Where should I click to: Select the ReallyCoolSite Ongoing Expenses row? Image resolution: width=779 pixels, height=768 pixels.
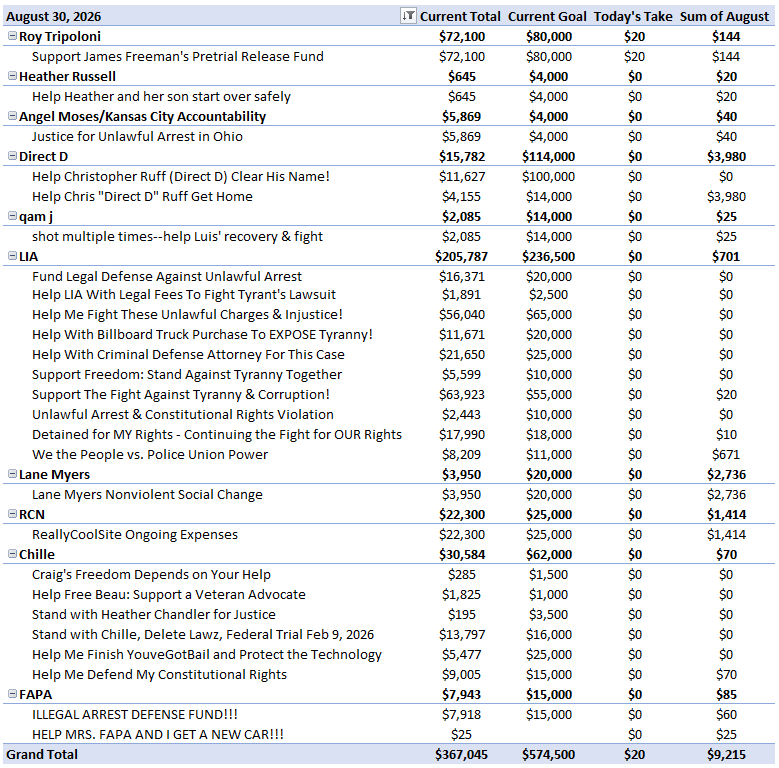(x=389, y=535)
